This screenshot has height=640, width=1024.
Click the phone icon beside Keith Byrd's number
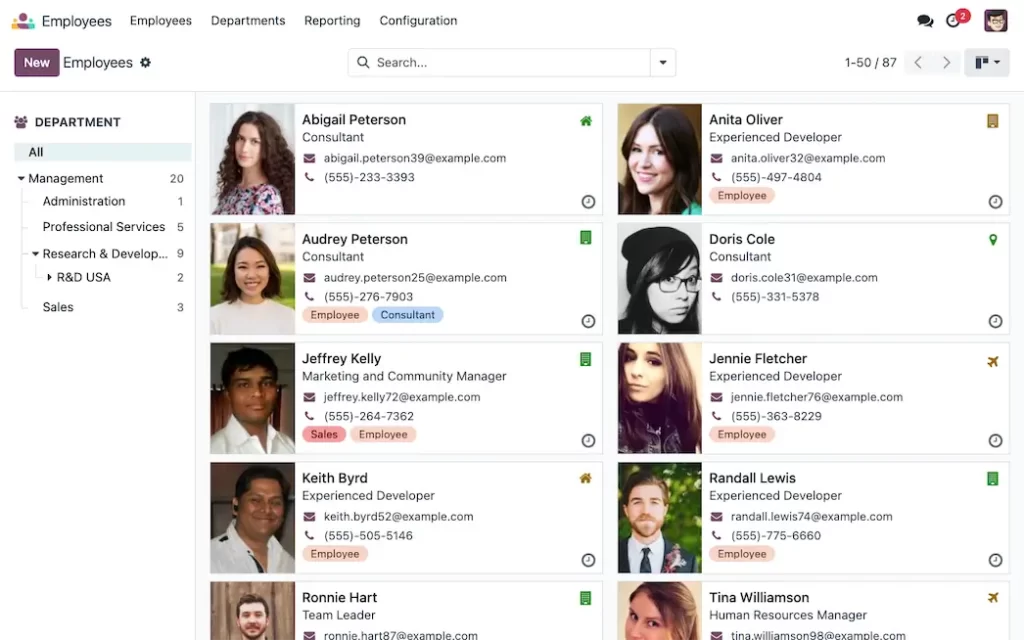(x=312, y=536)
